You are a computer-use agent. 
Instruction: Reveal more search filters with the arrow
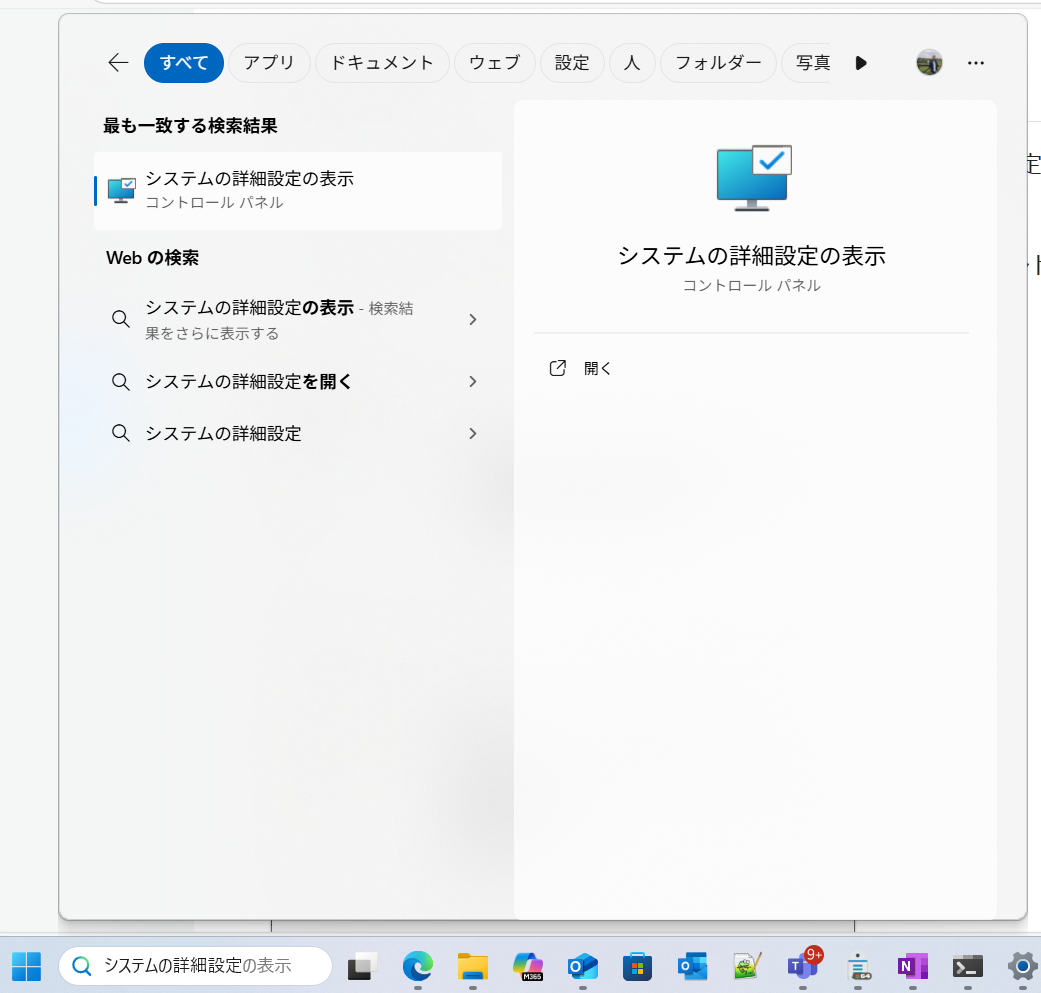[x=861, y=62]
